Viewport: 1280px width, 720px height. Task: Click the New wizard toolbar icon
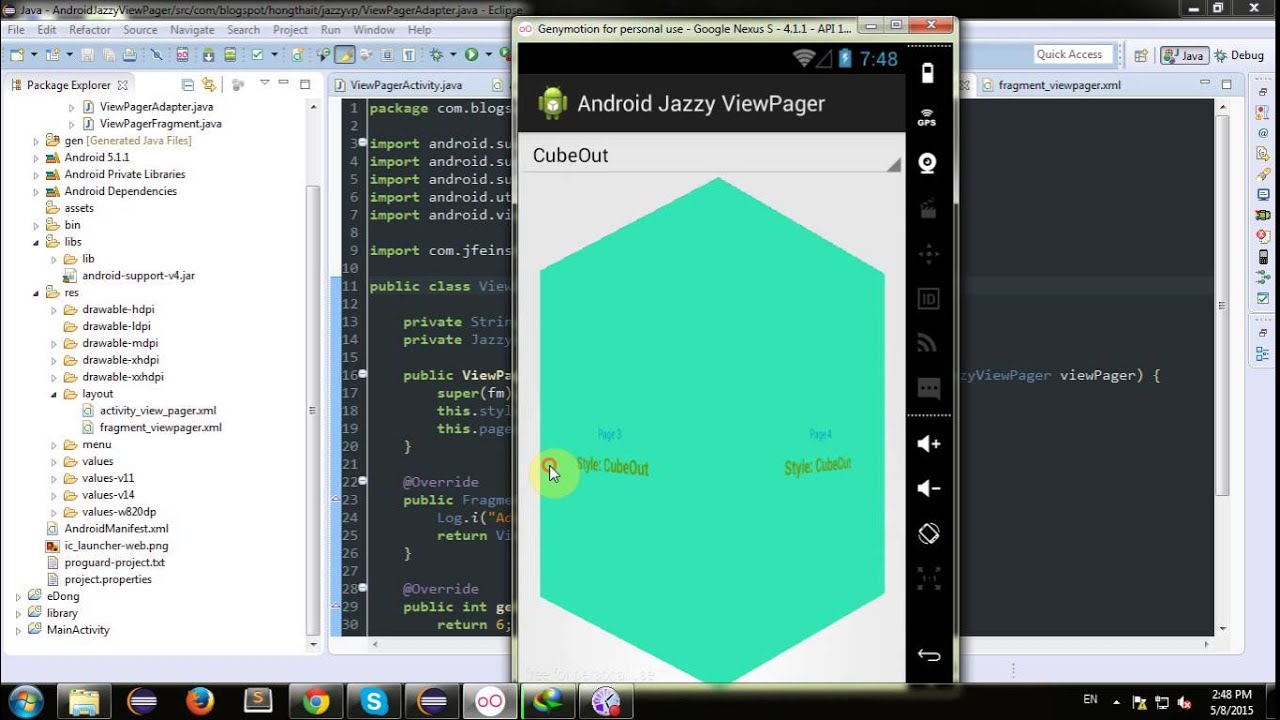pyautogui.click(x=17, y=55)
